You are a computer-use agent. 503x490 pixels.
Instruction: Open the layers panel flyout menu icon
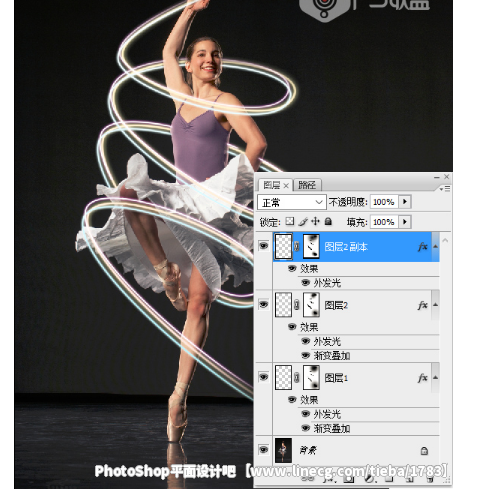click(x=445, y=189)
